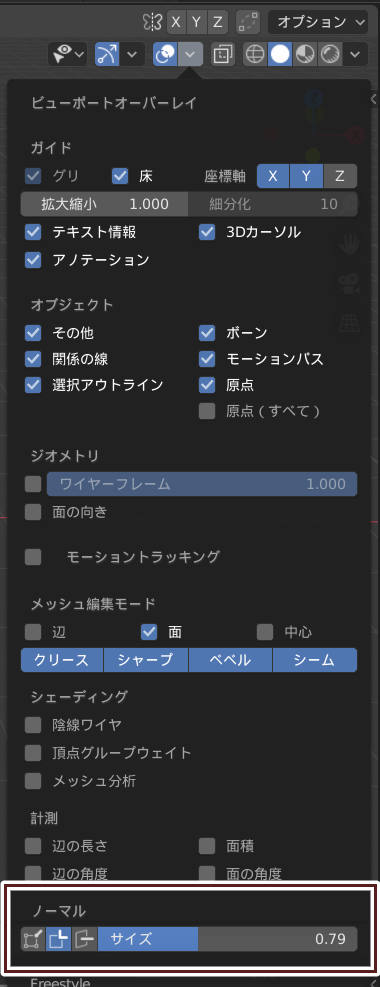
Task: Toggle split normals display icon
Action: (59, 940)
